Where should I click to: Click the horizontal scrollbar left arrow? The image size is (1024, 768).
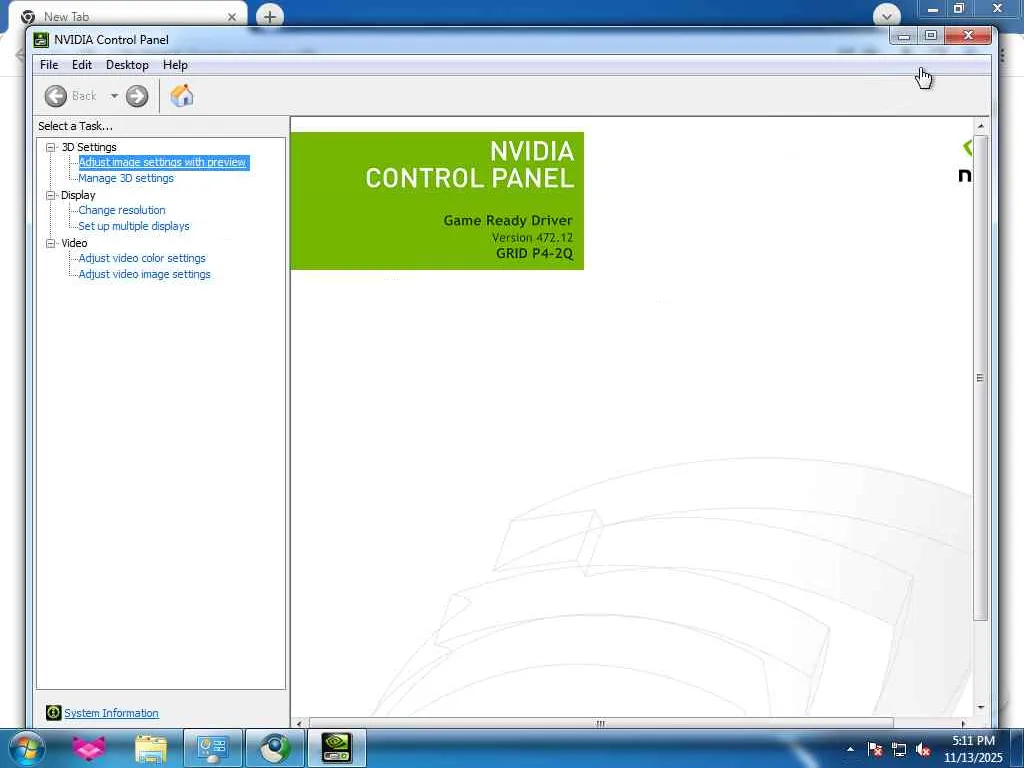point(299,724)
